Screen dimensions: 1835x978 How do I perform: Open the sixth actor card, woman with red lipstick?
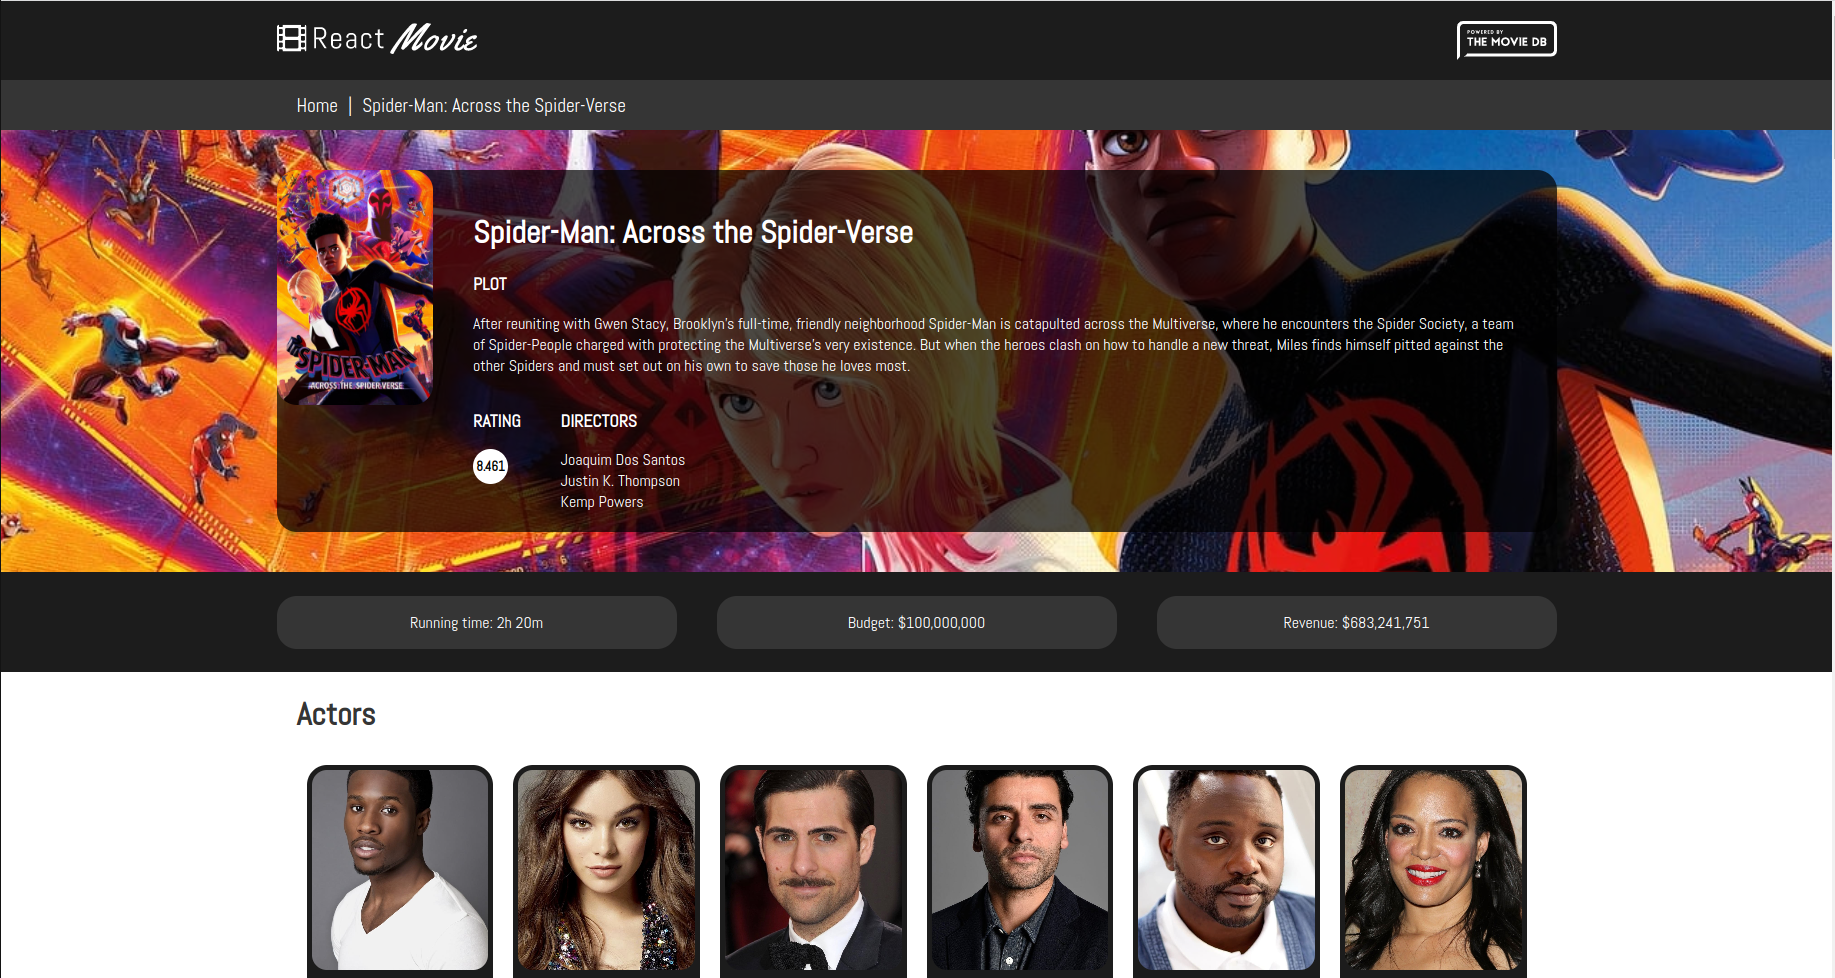tap(1433, 871)
